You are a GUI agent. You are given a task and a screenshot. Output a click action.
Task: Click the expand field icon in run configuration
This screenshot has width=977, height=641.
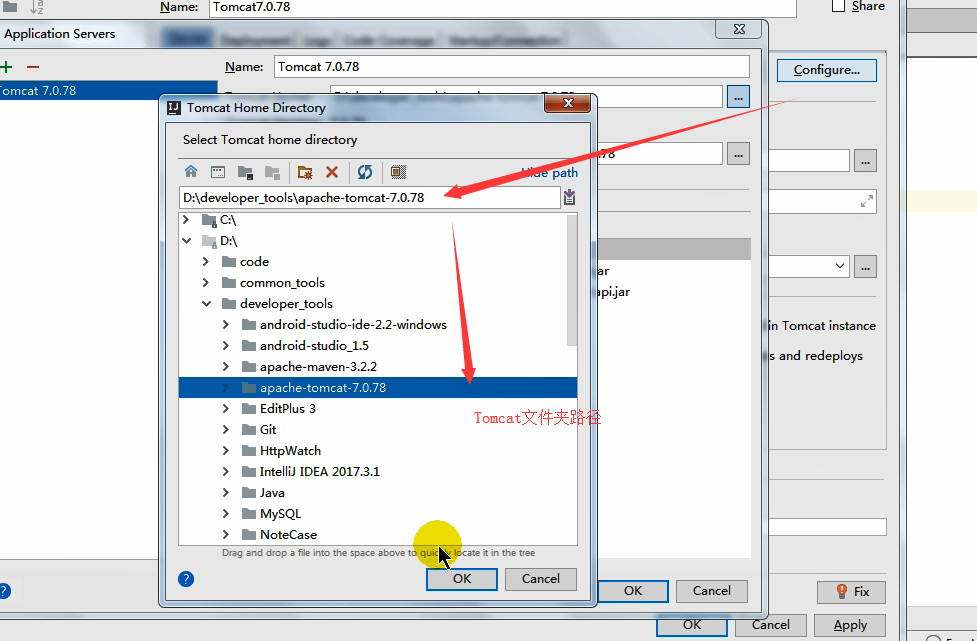click(867, 202)
